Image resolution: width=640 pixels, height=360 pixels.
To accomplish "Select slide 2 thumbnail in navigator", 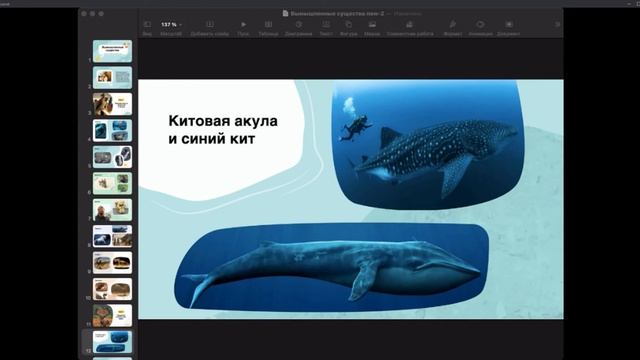I will coord(112,78).
